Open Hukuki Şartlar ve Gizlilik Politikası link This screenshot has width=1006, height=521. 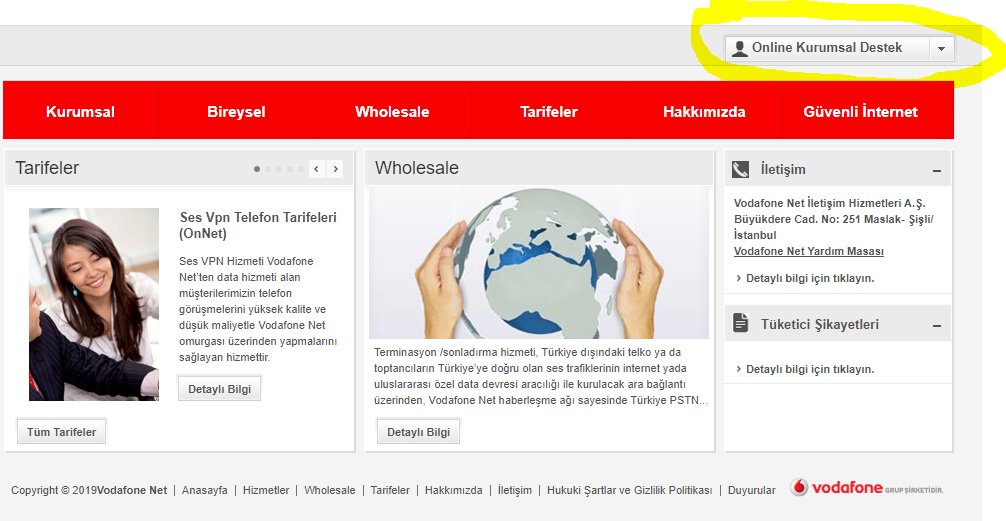point(629,490)
